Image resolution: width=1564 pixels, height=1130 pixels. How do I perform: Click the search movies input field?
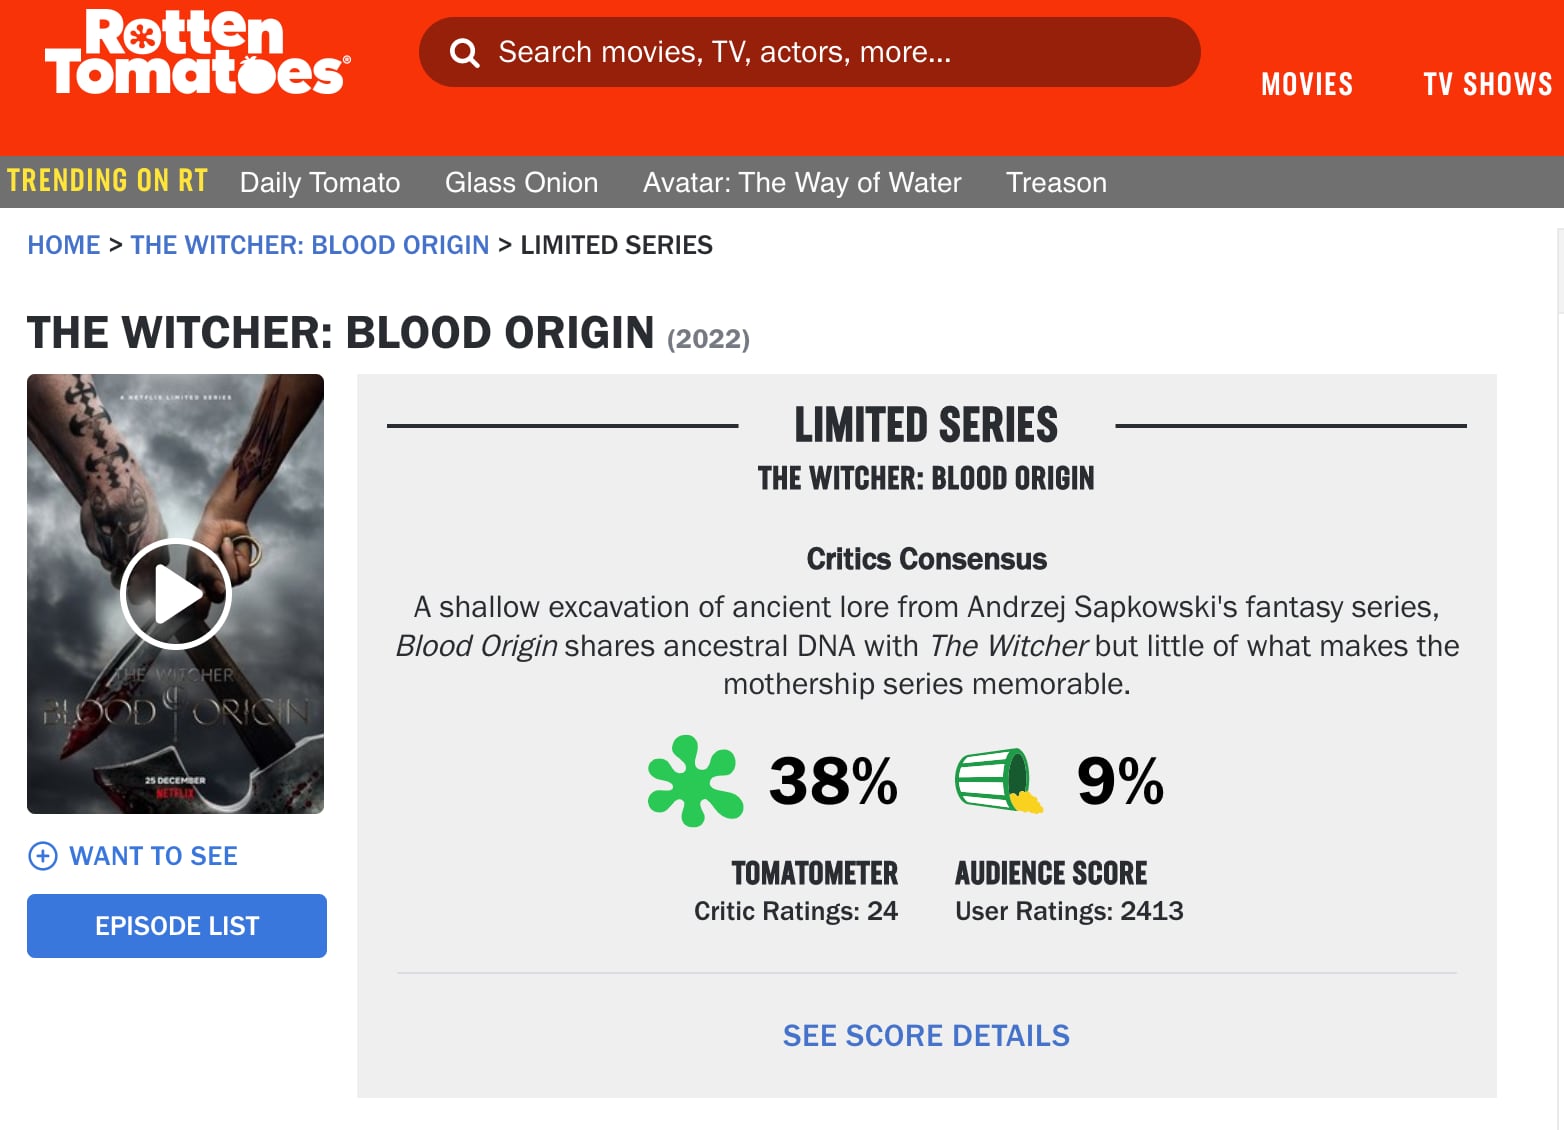pos(830,52)
